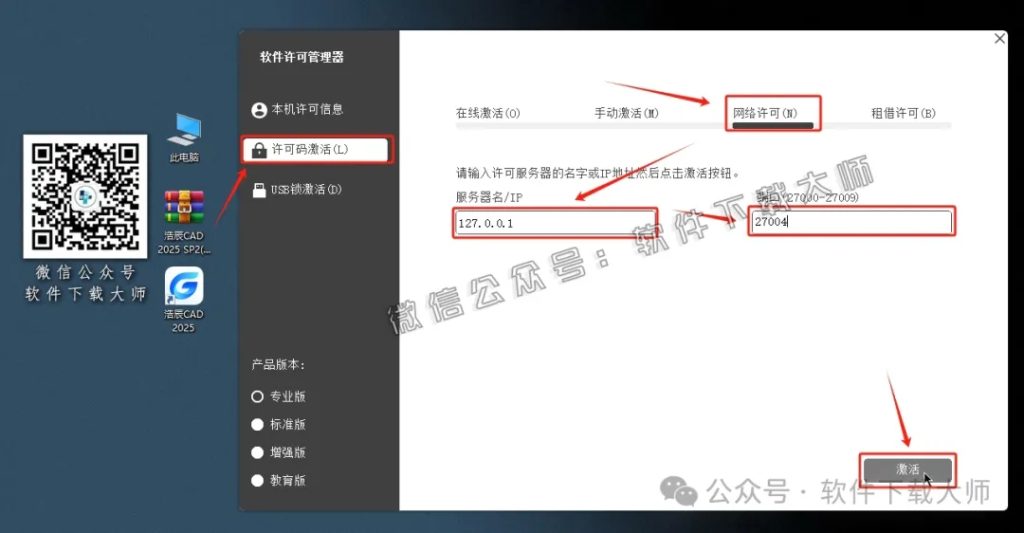Image resolution: width=1024 pixels, height=533 pixels.
Task: Close the license manager window
Action: pyautogui.click(x=1000, y=39)
